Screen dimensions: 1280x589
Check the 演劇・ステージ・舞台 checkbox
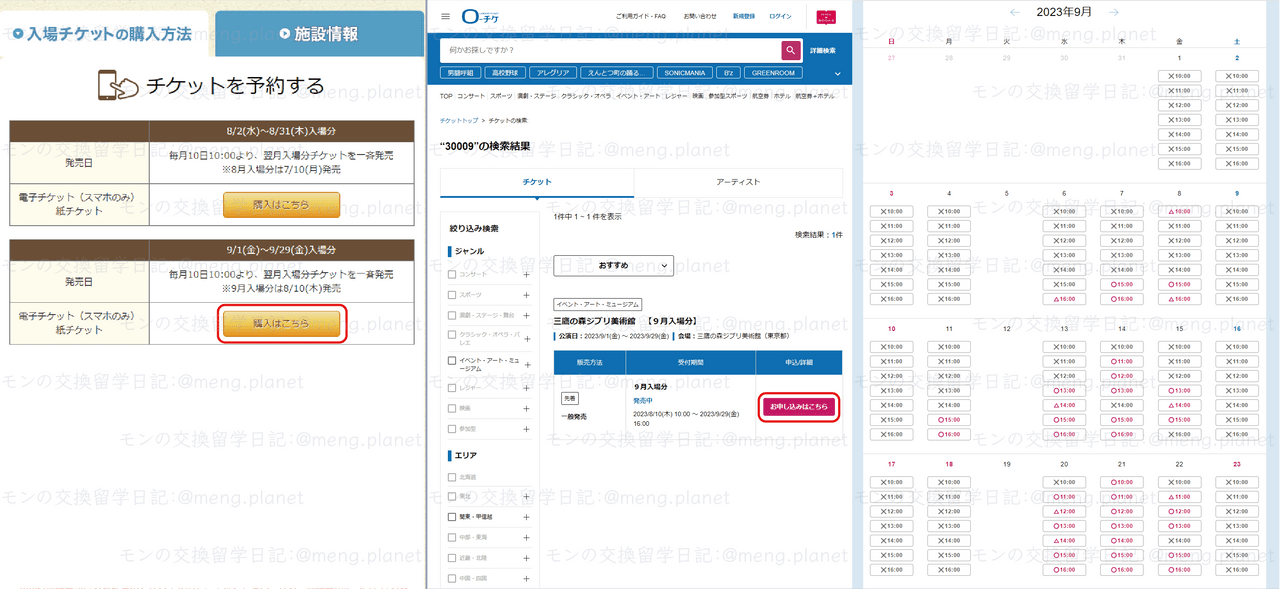tap(452, 315)
